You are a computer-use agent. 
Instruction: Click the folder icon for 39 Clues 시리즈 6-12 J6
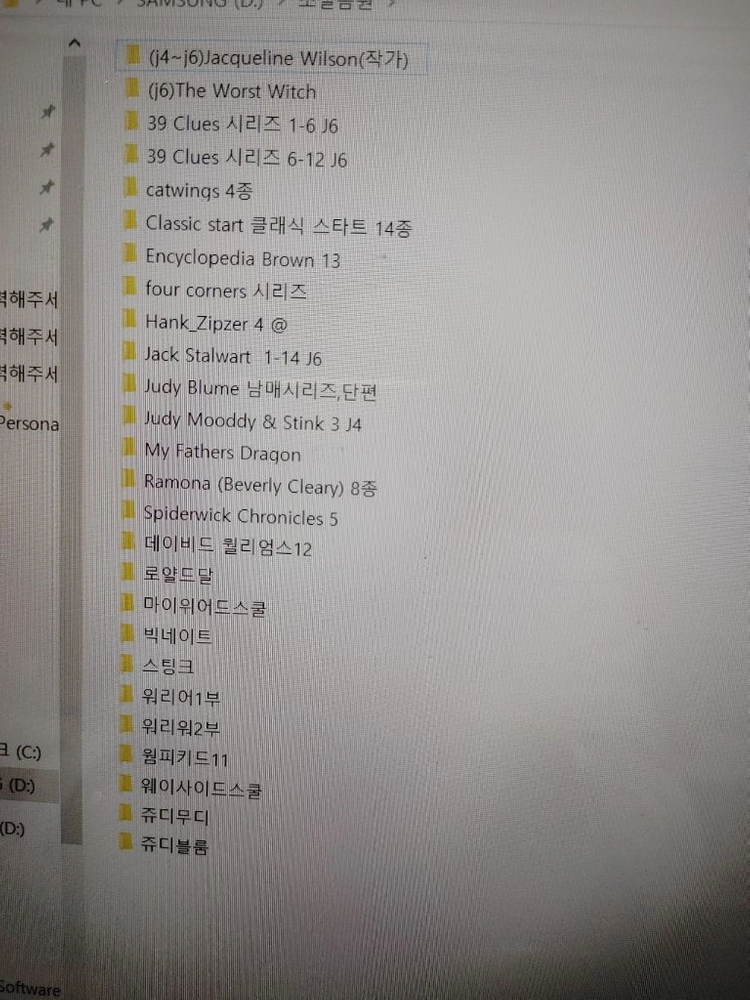click(x=132, y=154)
